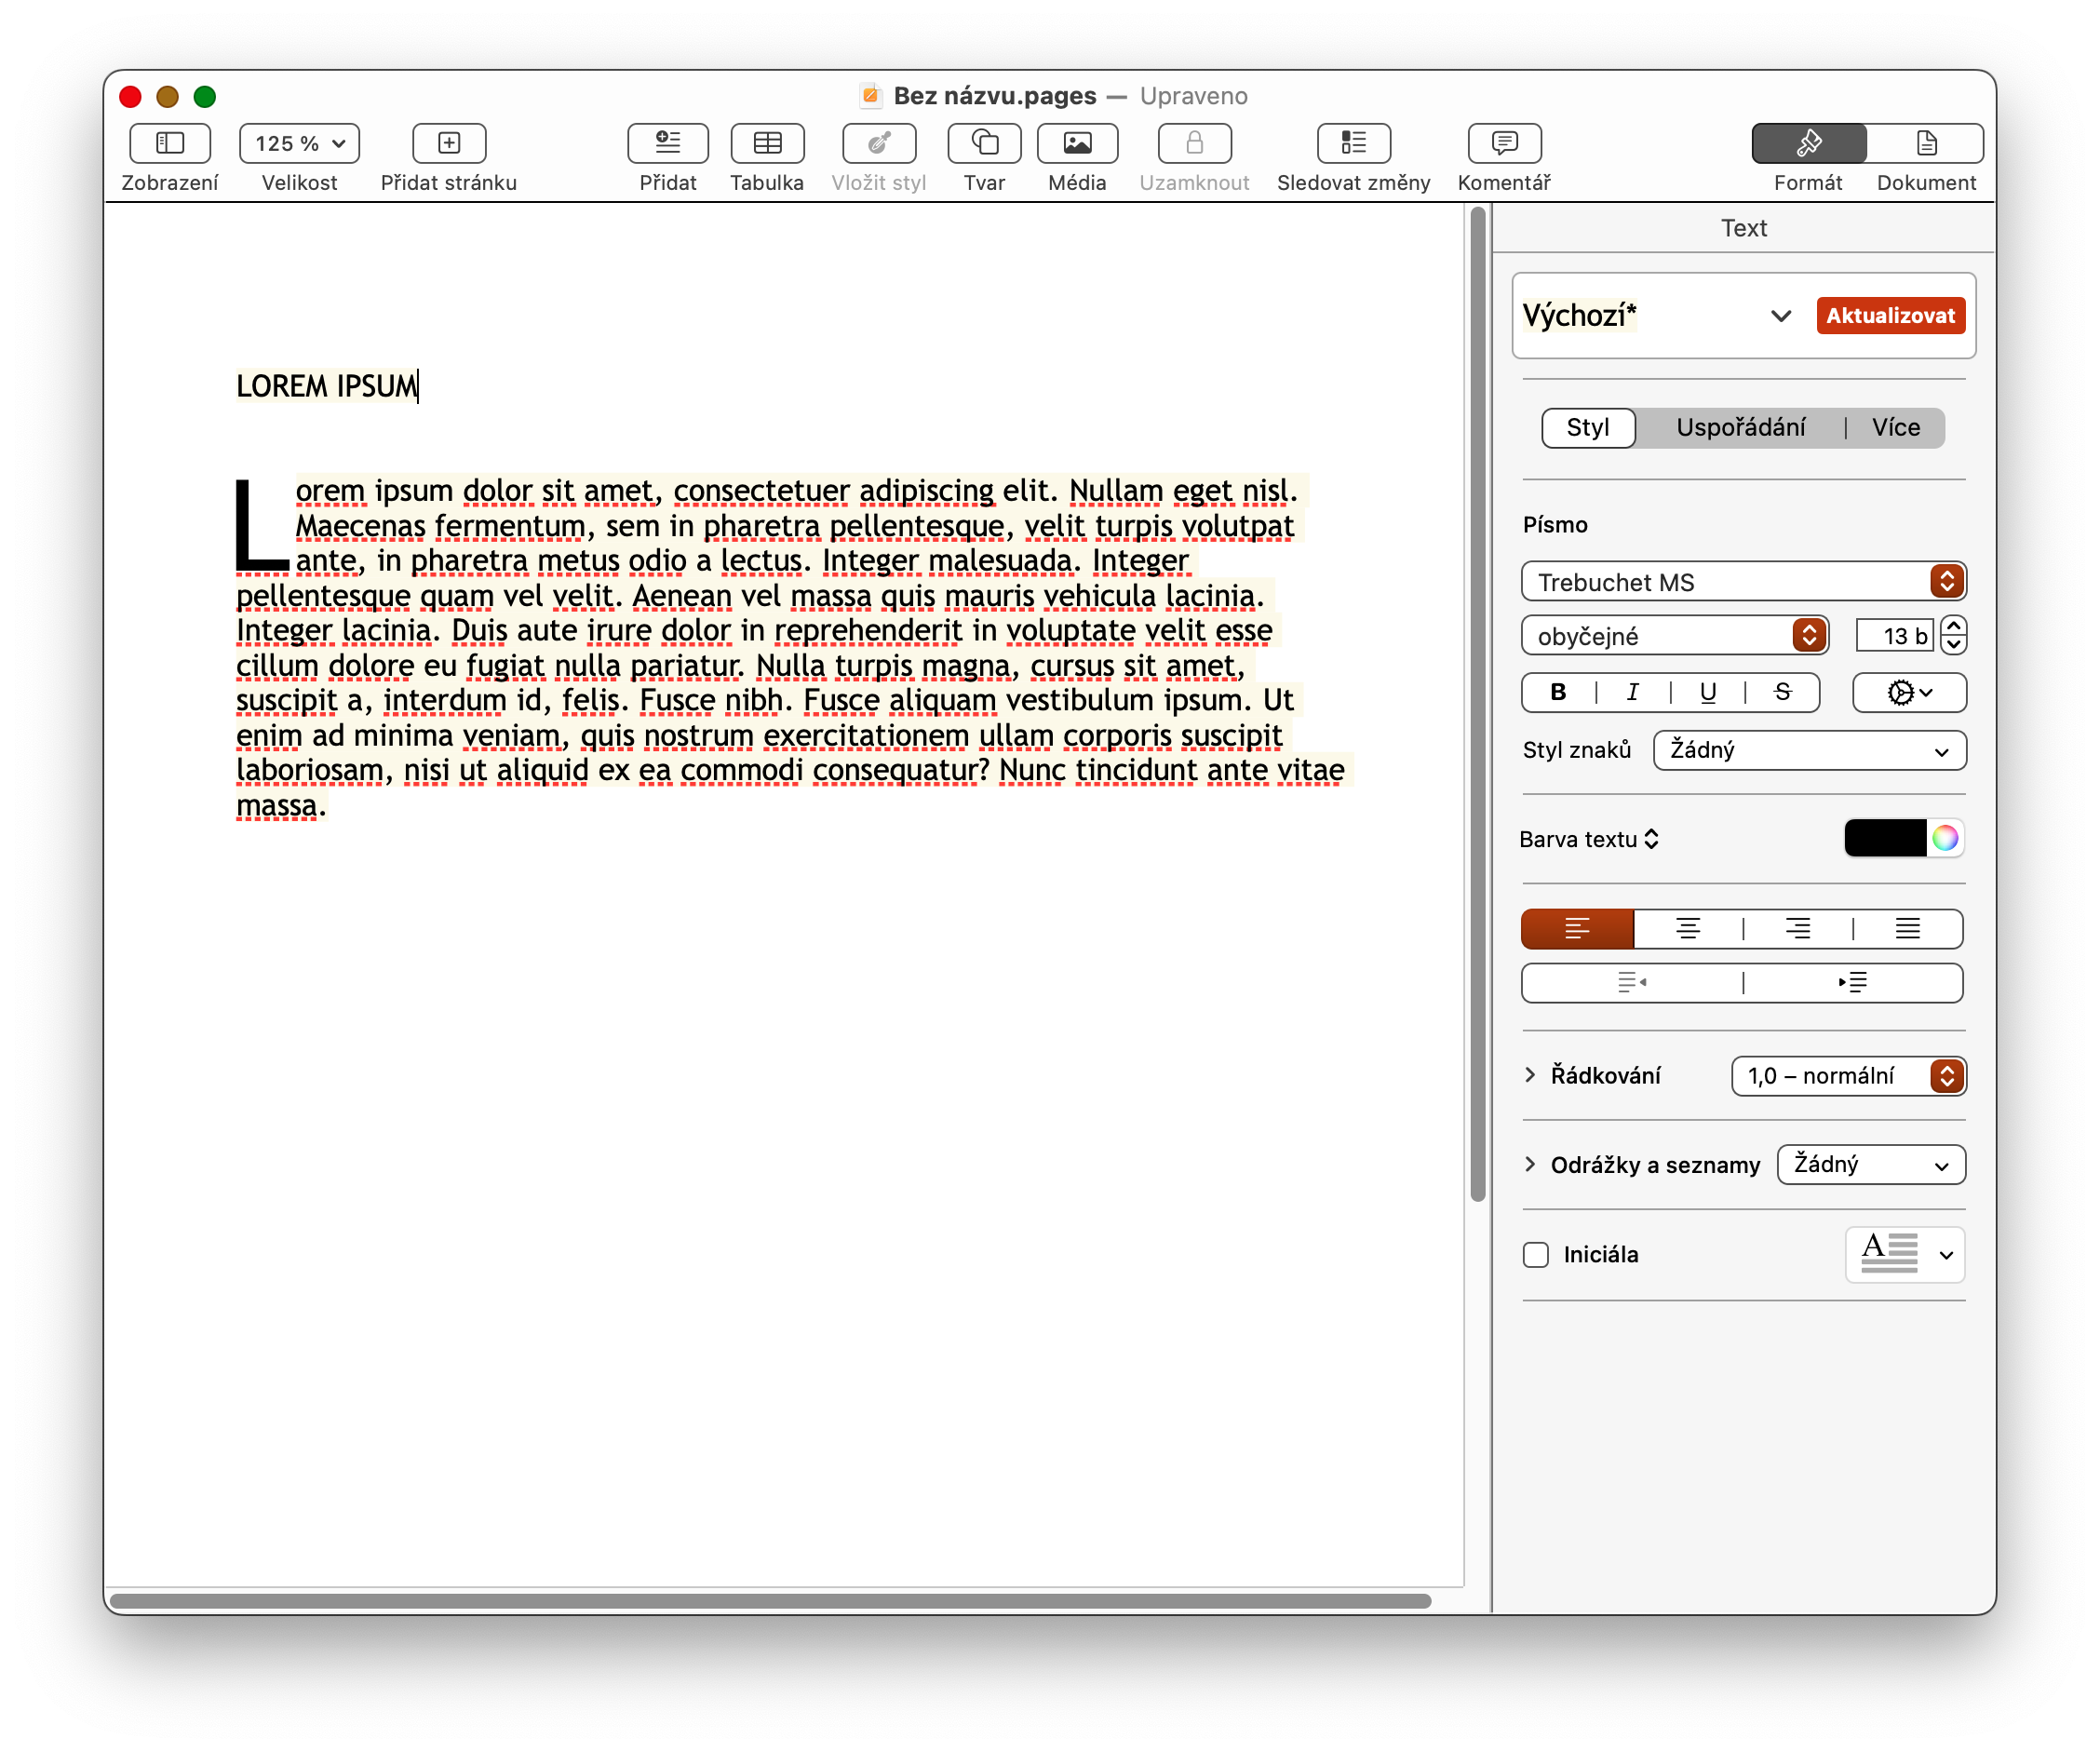
Task: Switch to the Více tab
Action: [1895, 428]
